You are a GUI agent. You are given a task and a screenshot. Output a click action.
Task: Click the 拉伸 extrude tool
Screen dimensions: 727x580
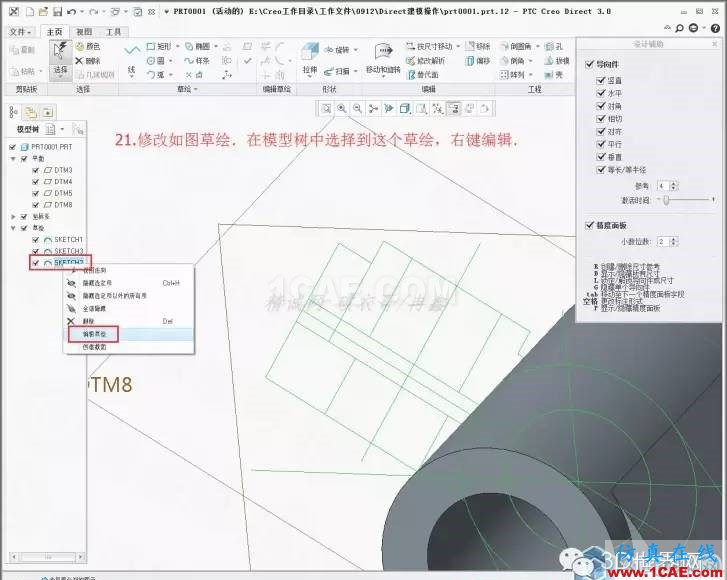pyautogui.click(x=310, y=59)
